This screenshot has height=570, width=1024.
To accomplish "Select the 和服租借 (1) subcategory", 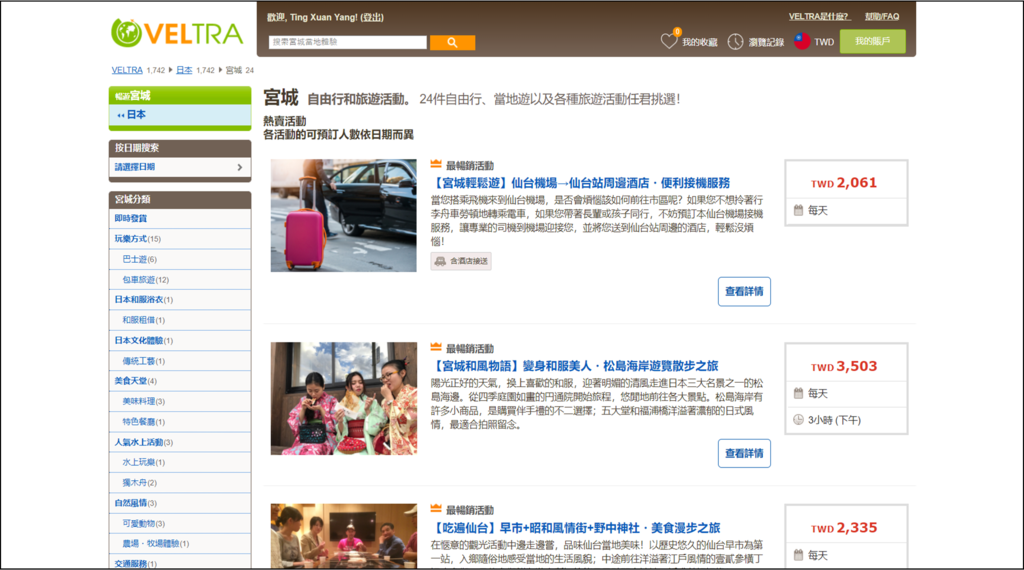I will [180, 320].
